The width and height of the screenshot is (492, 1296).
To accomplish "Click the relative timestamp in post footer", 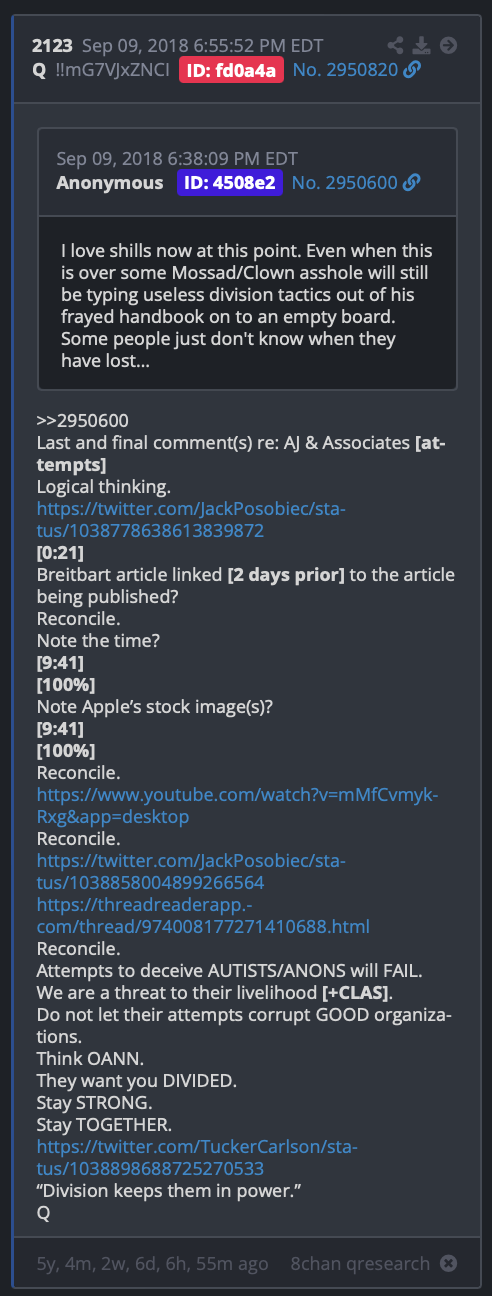I will pyautogui.click(x=151, y=1263).
